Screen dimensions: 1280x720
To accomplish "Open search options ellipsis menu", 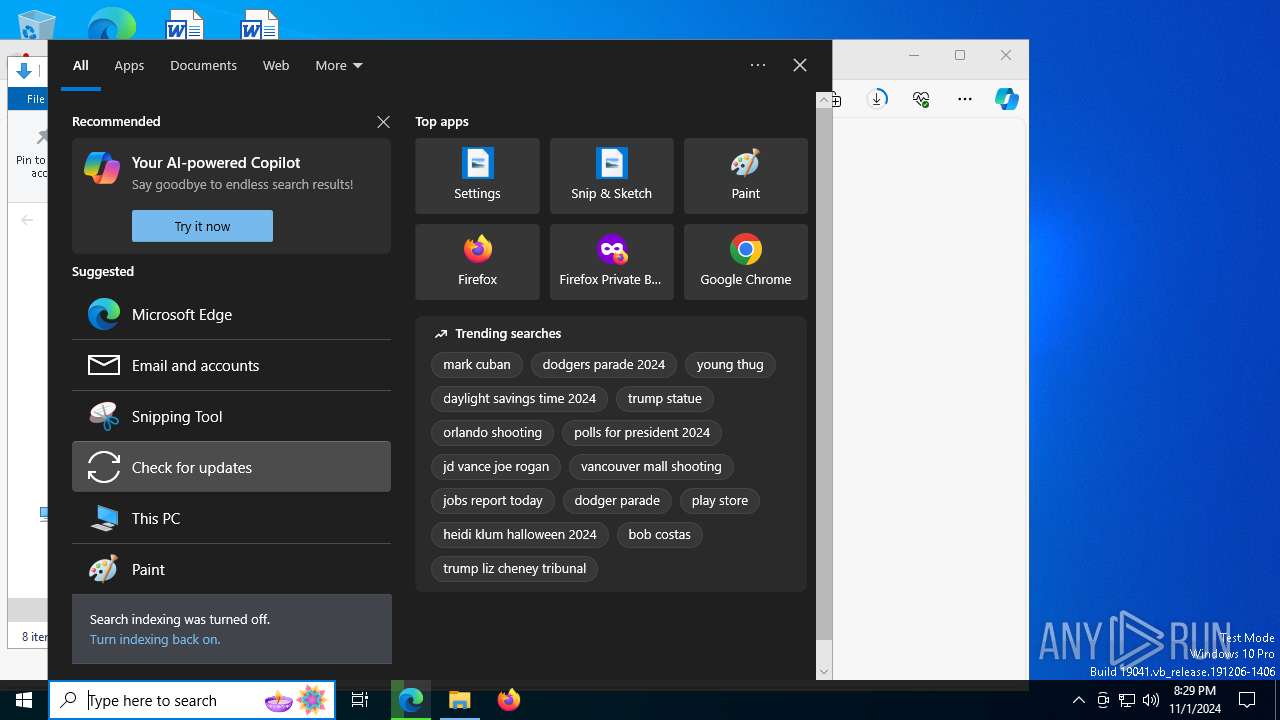I will (758, 65).
